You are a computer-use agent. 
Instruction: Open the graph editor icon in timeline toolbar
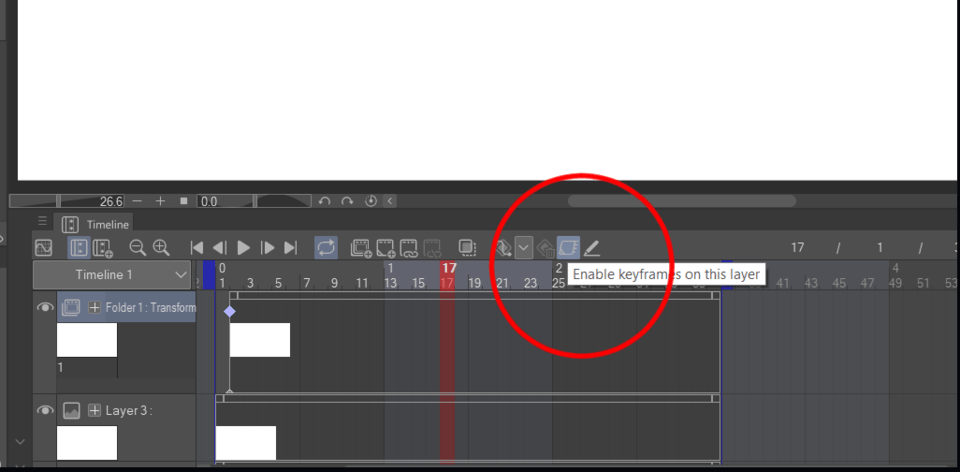[x=43, y=248]
